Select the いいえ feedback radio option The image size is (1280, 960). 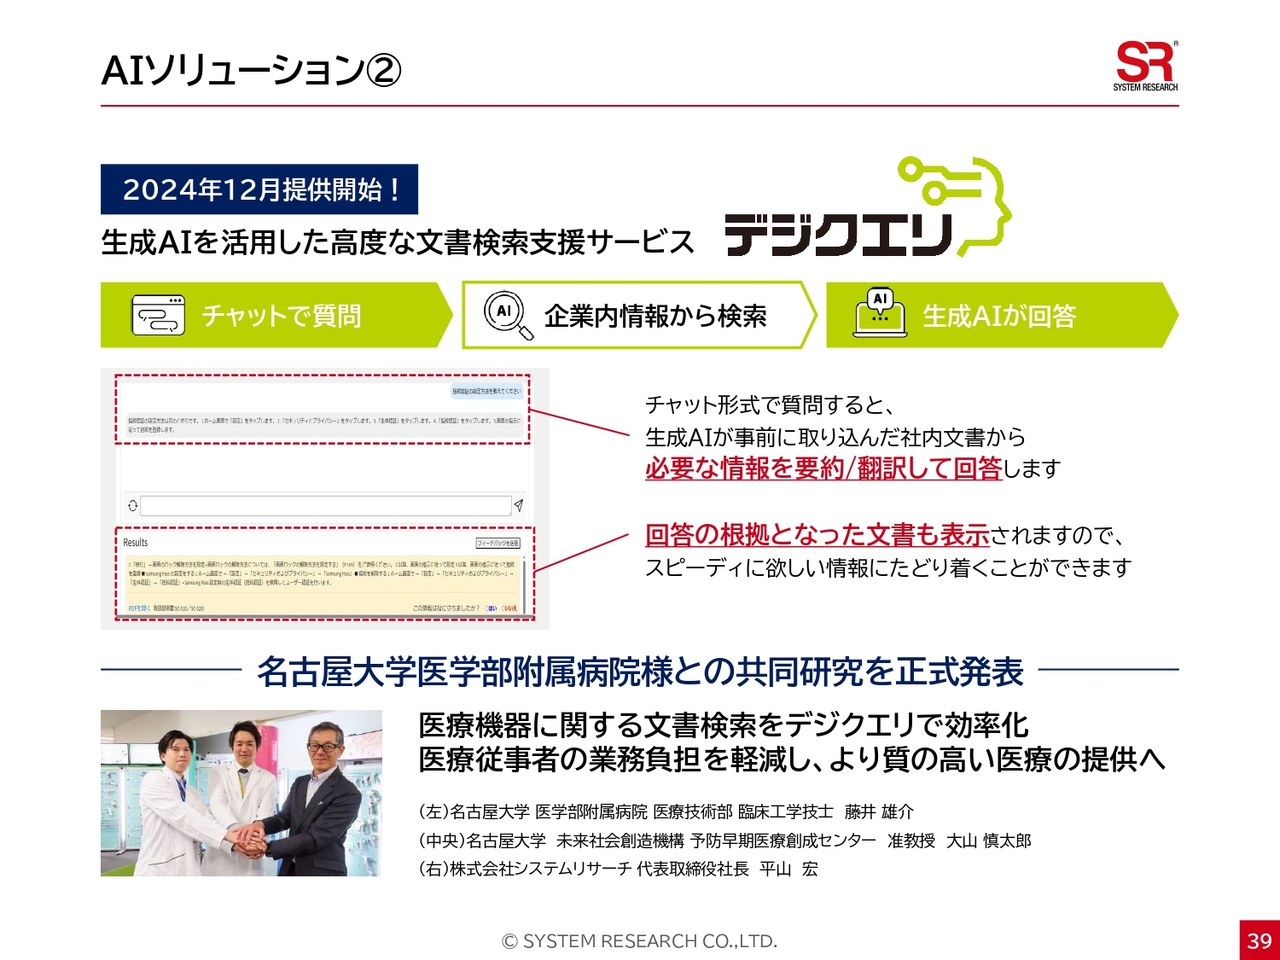click(x=509, y=608)
